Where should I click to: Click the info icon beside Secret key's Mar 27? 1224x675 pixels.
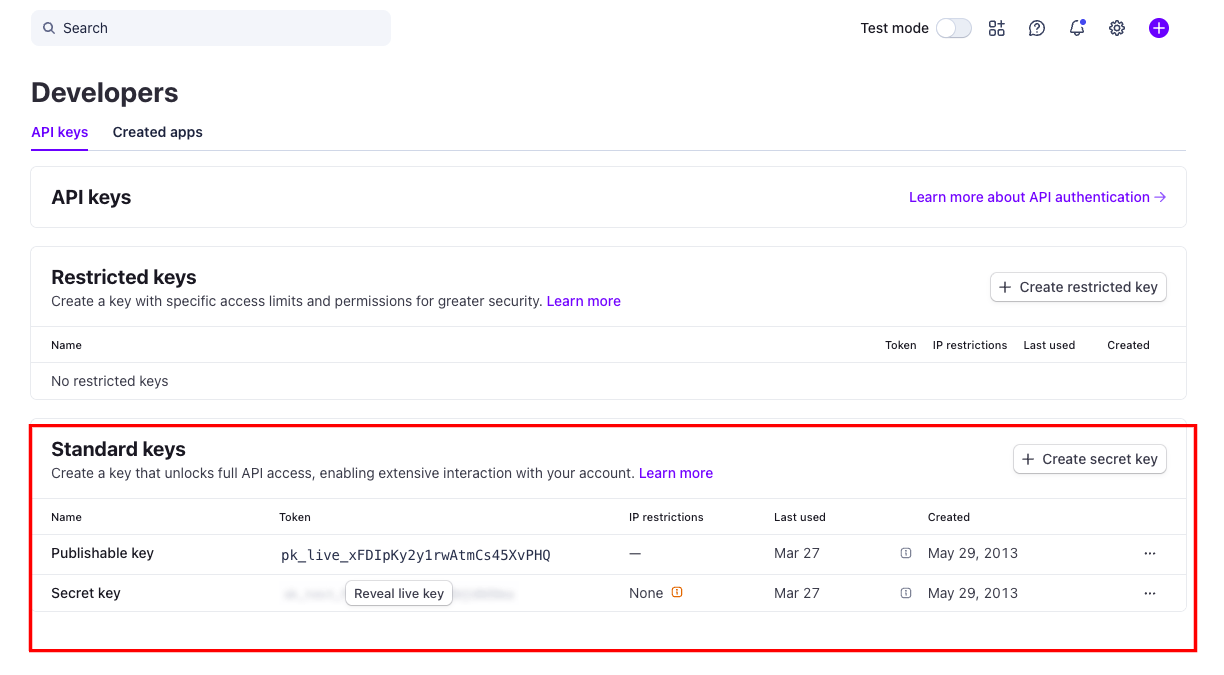coord(905,592)
